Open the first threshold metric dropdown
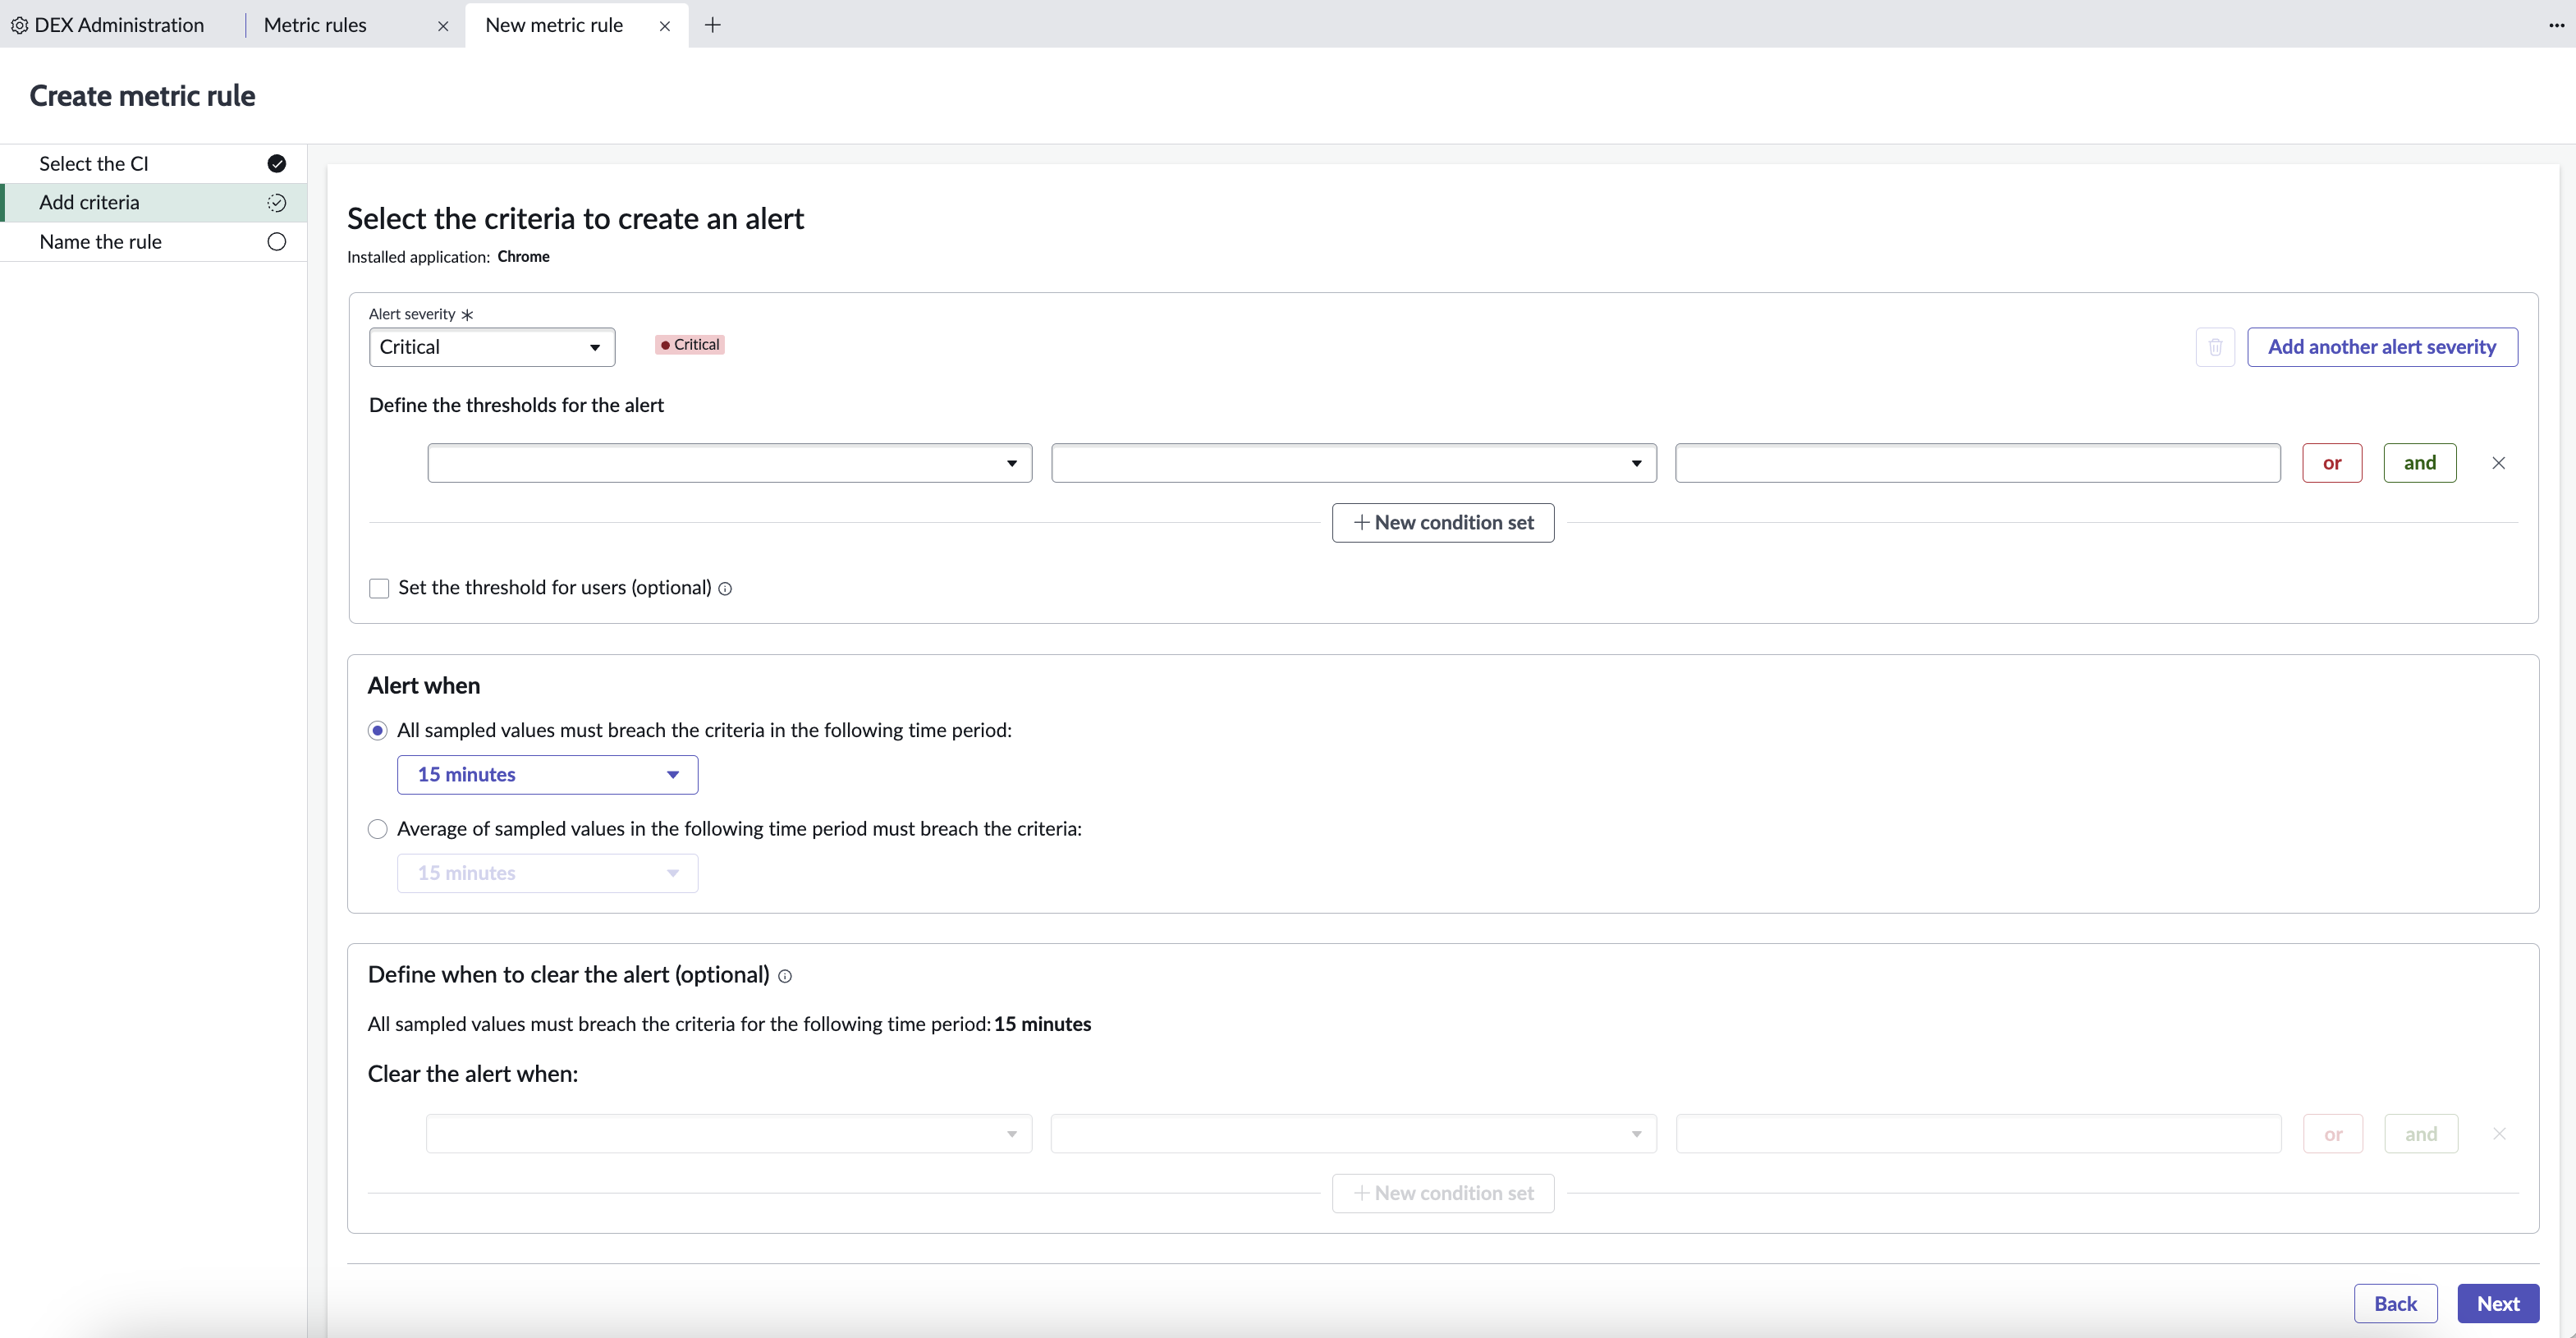This screenshot has height=1338, width=2576. coord(730,463)
